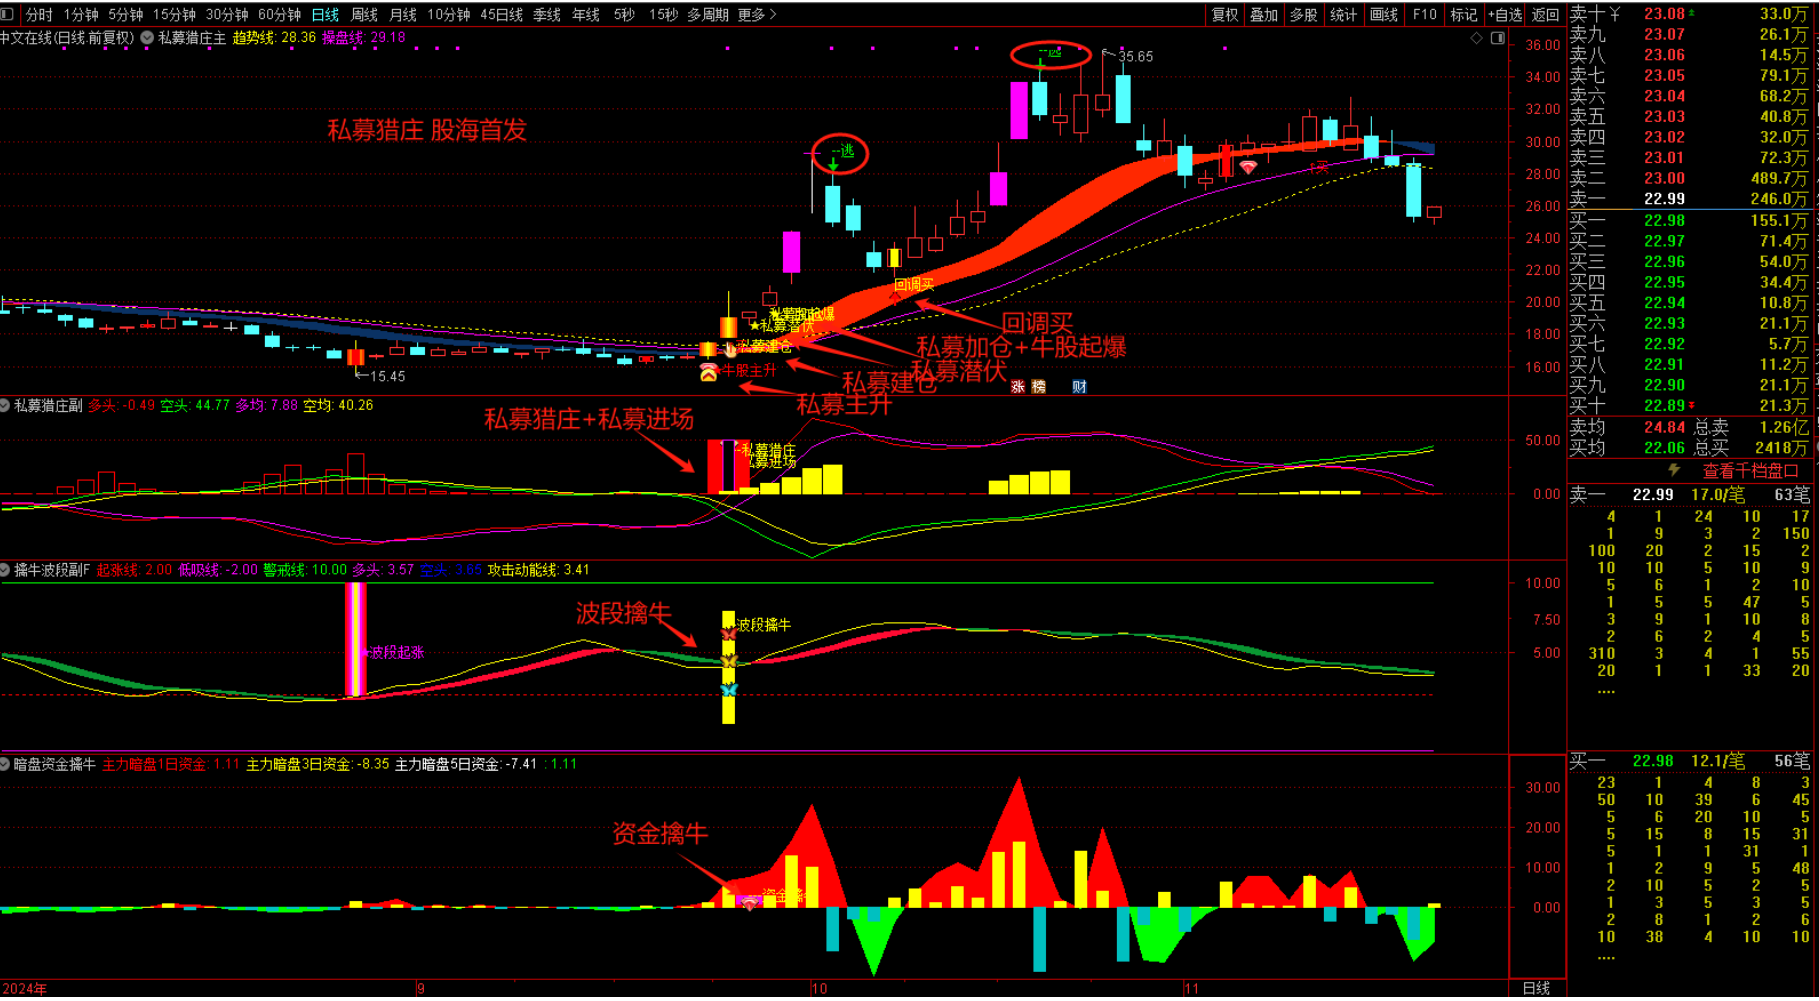Expand the 私募猎庄副 indicator menu

6,406
